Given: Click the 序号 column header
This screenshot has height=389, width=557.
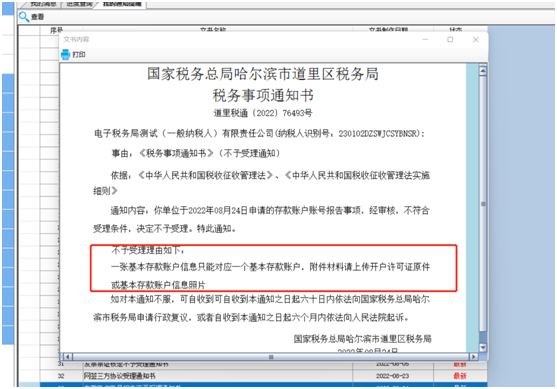Looking at the screenshot, I should pyautogui.click(x=57, y=30).
